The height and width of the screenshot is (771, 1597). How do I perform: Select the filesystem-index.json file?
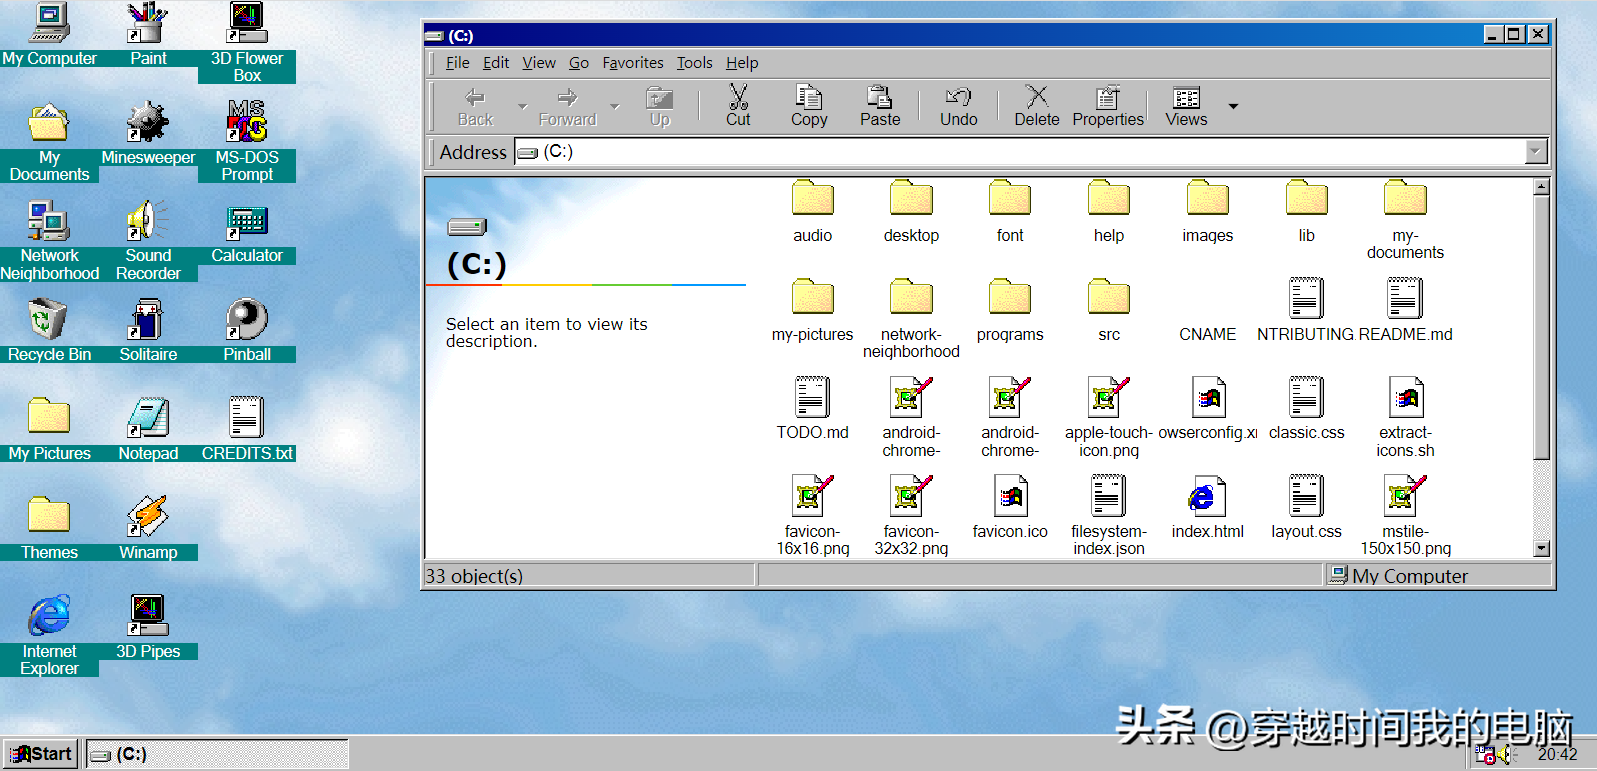(1109, 516)
